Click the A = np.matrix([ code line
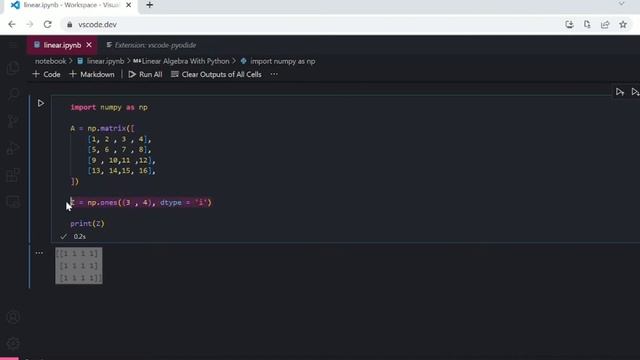Viewport: 640px width, 360px height. pyautogui.click(x=102, y=129)
